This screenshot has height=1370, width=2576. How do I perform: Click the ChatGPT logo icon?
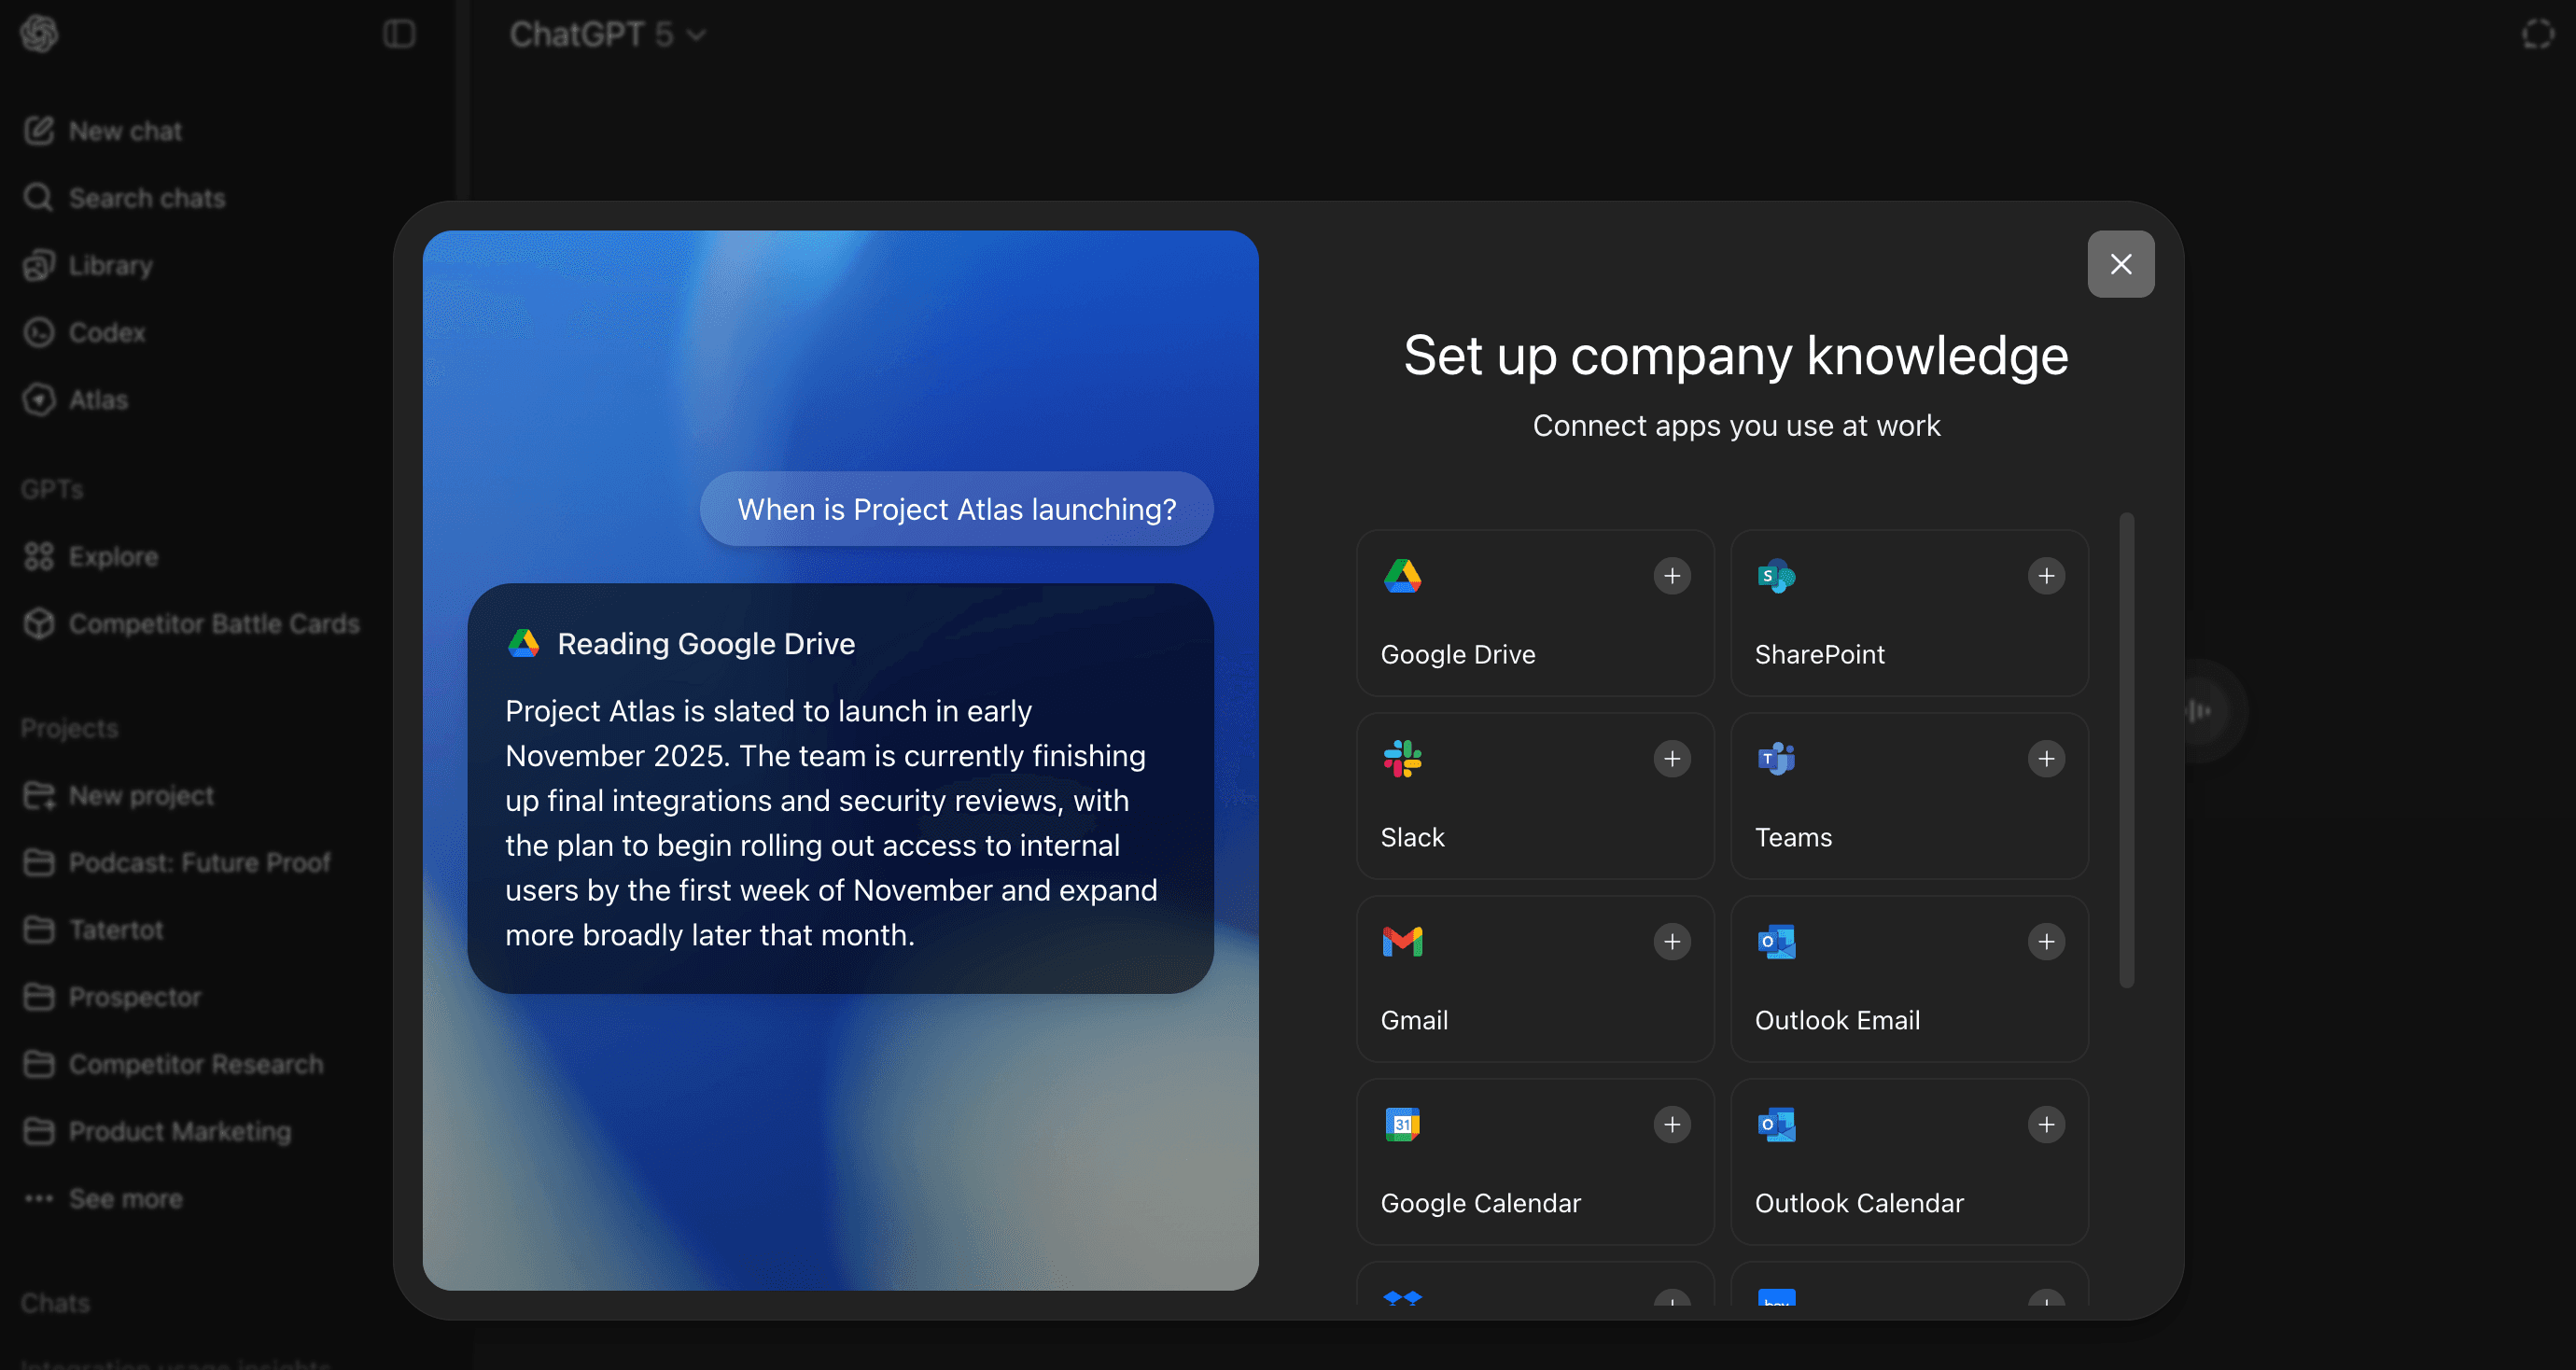point(39,35)
